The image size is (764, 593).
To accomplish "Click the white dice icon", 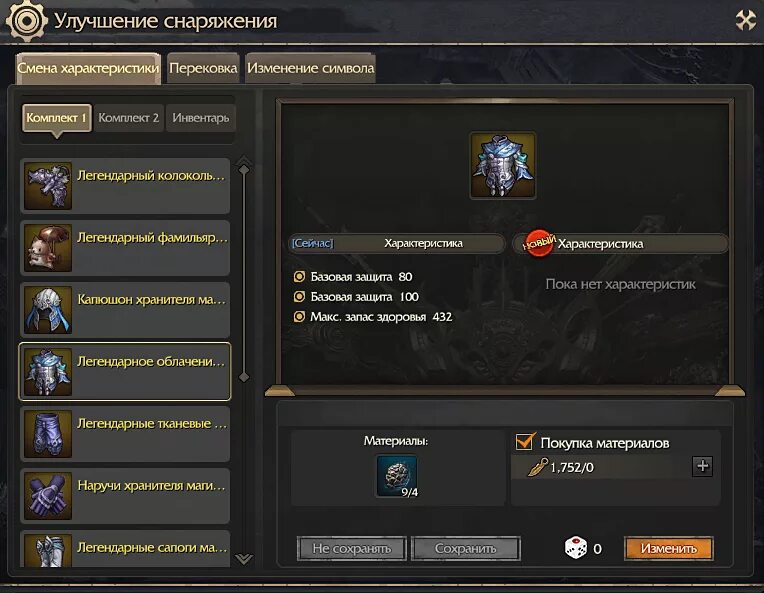I will point(575,548).
